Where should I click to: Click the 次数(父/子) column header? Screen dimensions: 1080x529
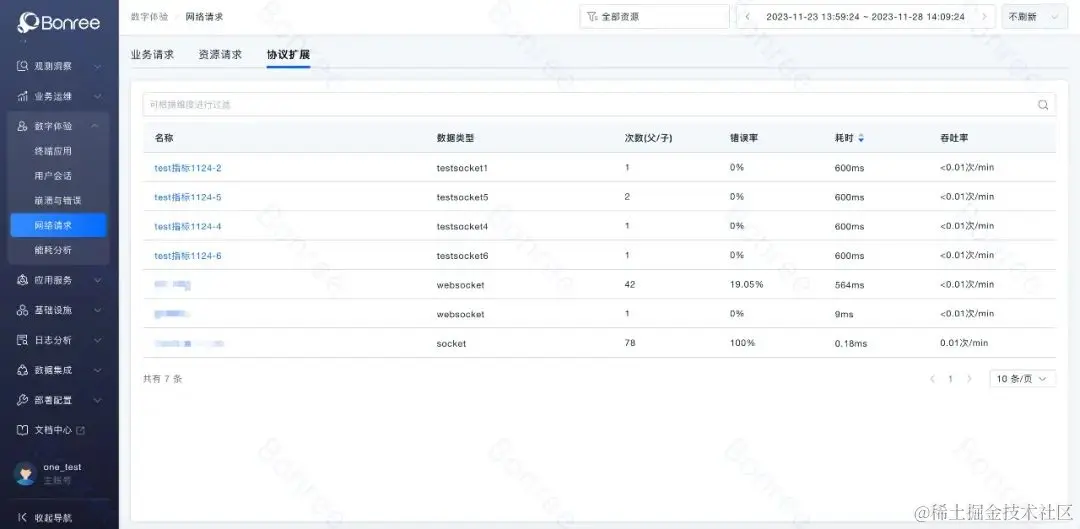pyautogui.click(x=648, y=138)
